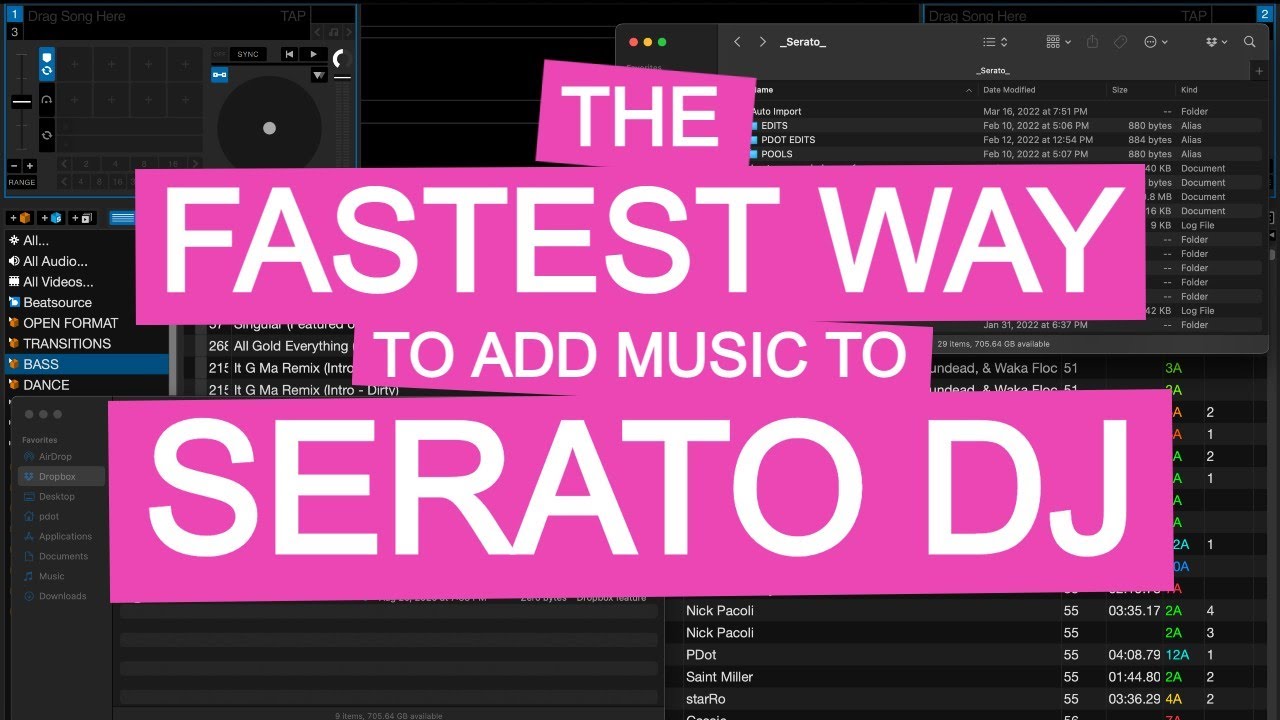
Task: Turn the deck 1 gain knob
Action: 341,58
